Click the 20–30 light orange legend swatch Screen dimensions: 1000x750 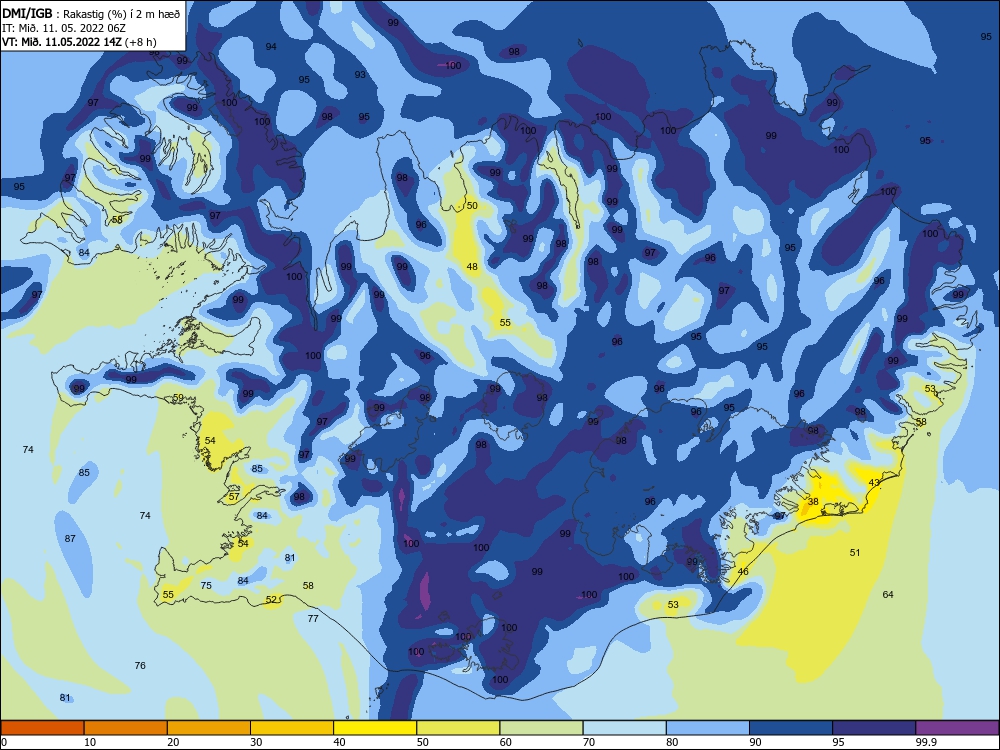click(209, 728)
